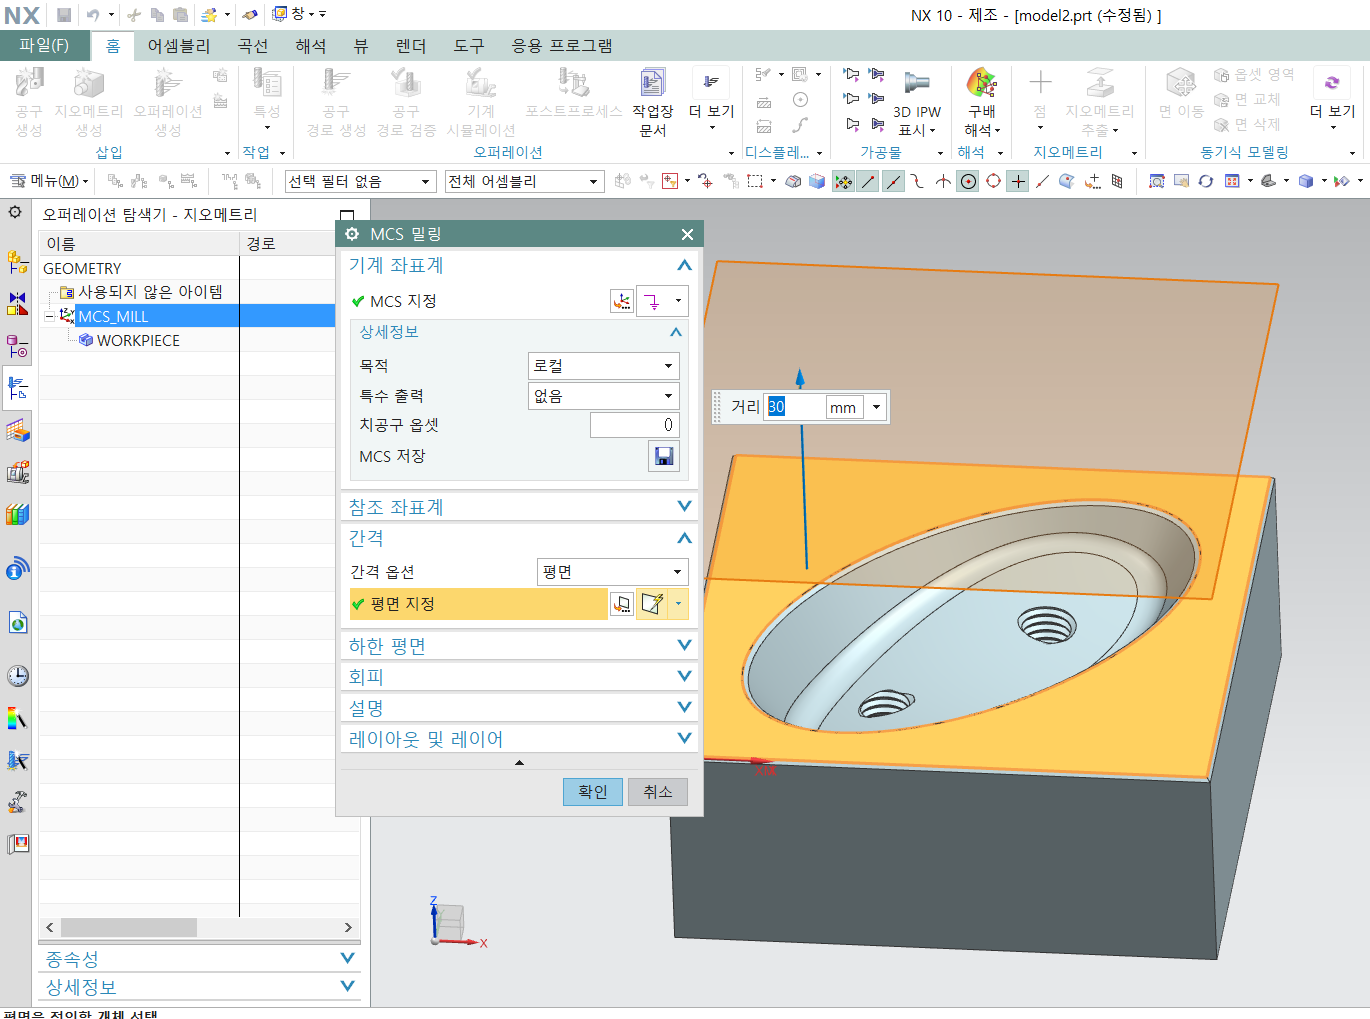Click the Part Navigator sidebar icon
1370x1019 pixels.
17,346
